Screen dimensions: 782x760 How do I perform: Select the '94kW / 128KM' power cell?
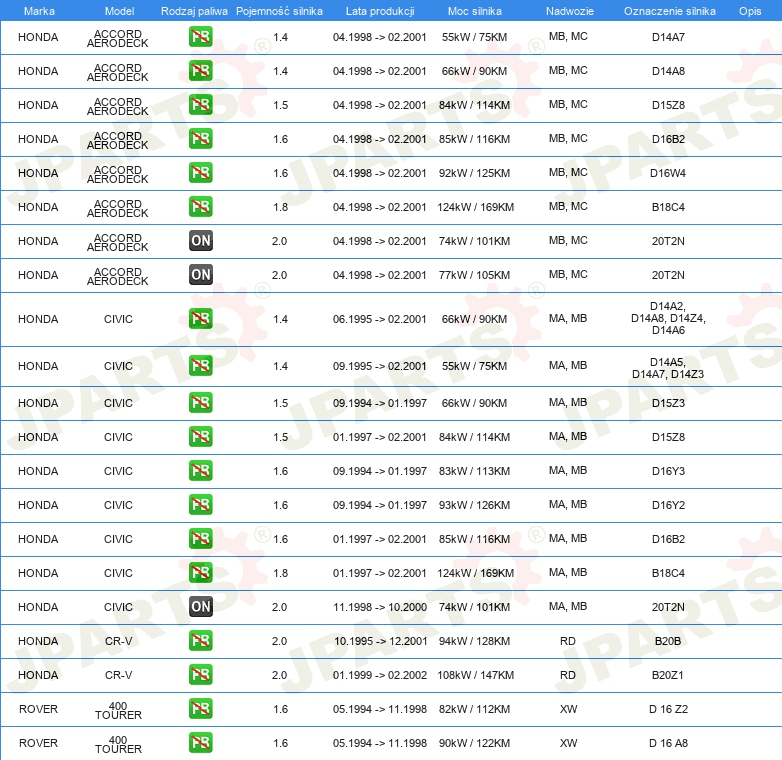(474, 641)
